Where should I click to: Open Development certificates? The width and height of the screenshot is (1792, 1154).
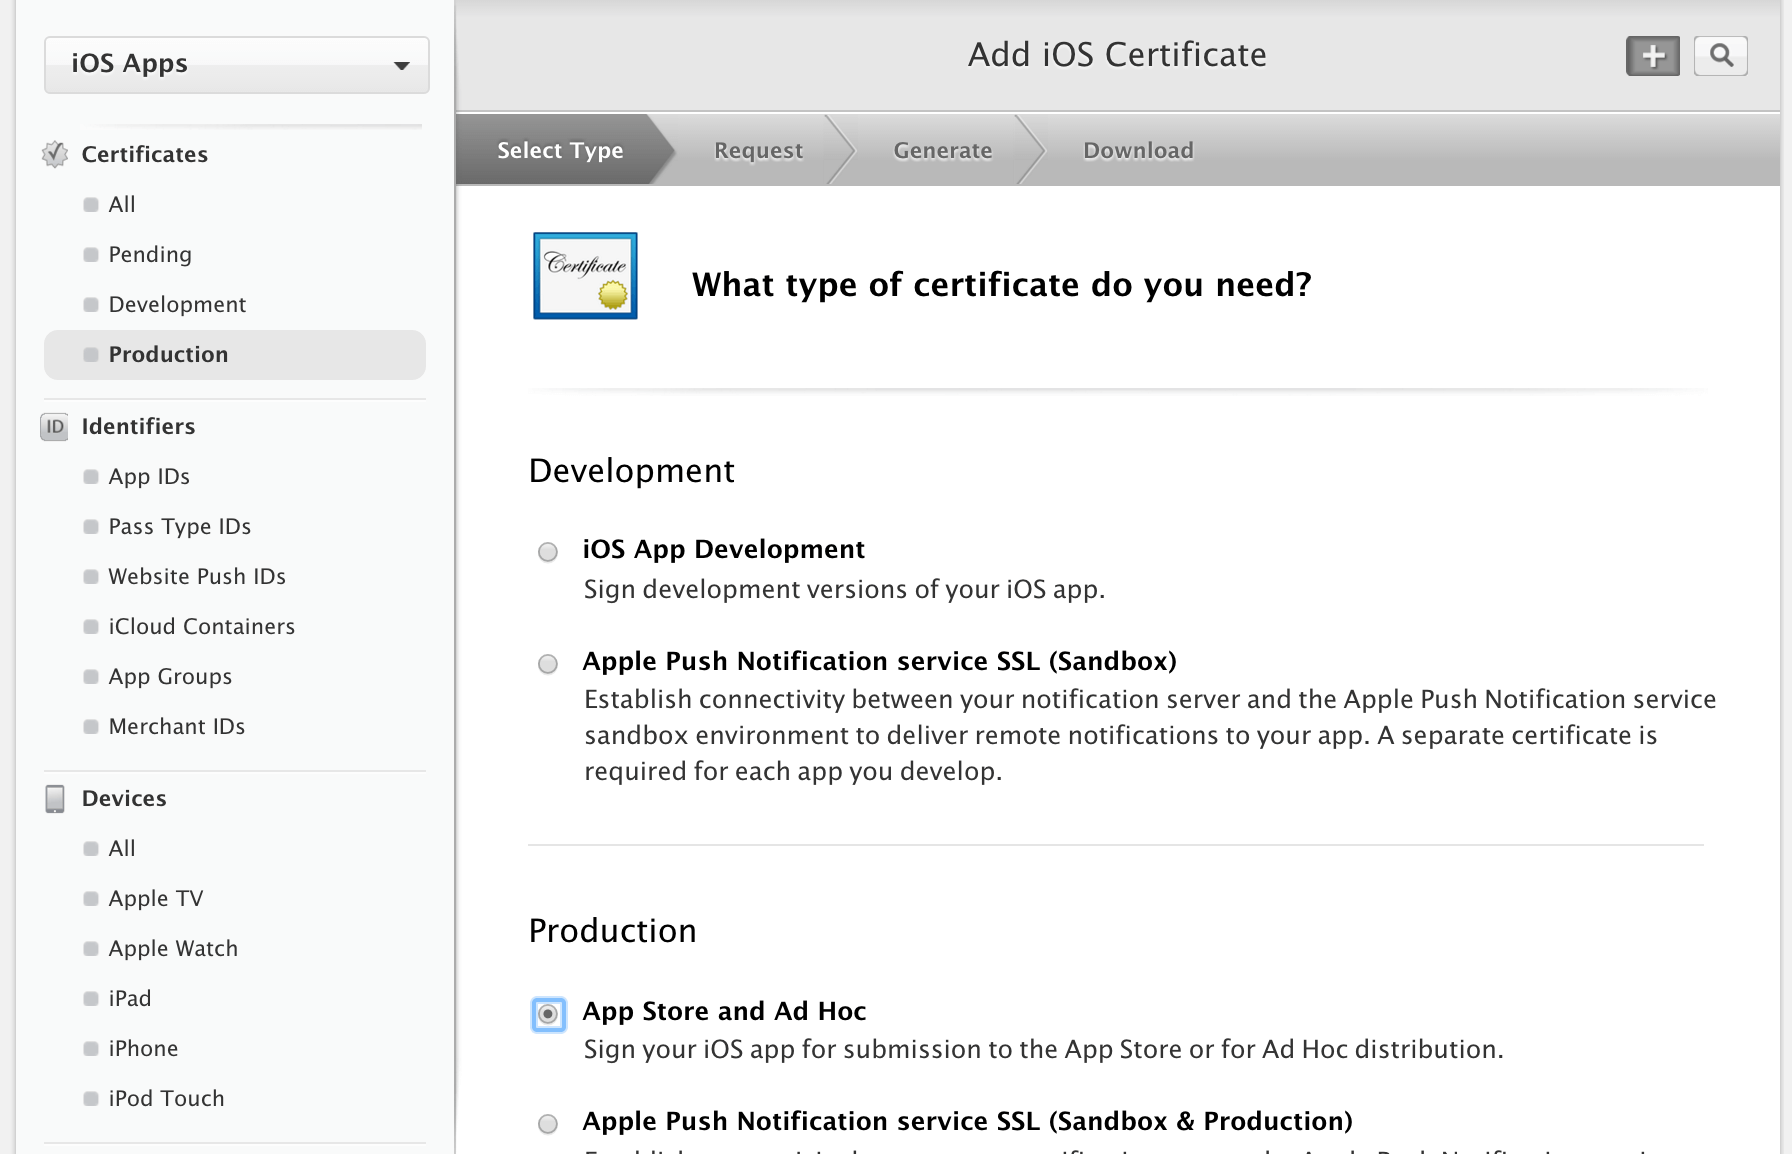point(177,304)
